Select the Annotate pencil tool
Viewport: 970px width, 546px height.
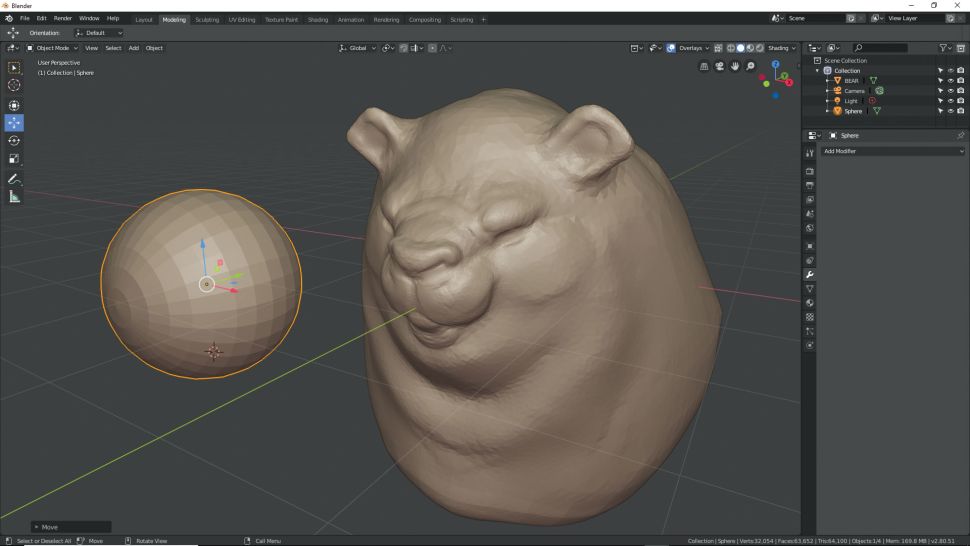click(14, 179)
